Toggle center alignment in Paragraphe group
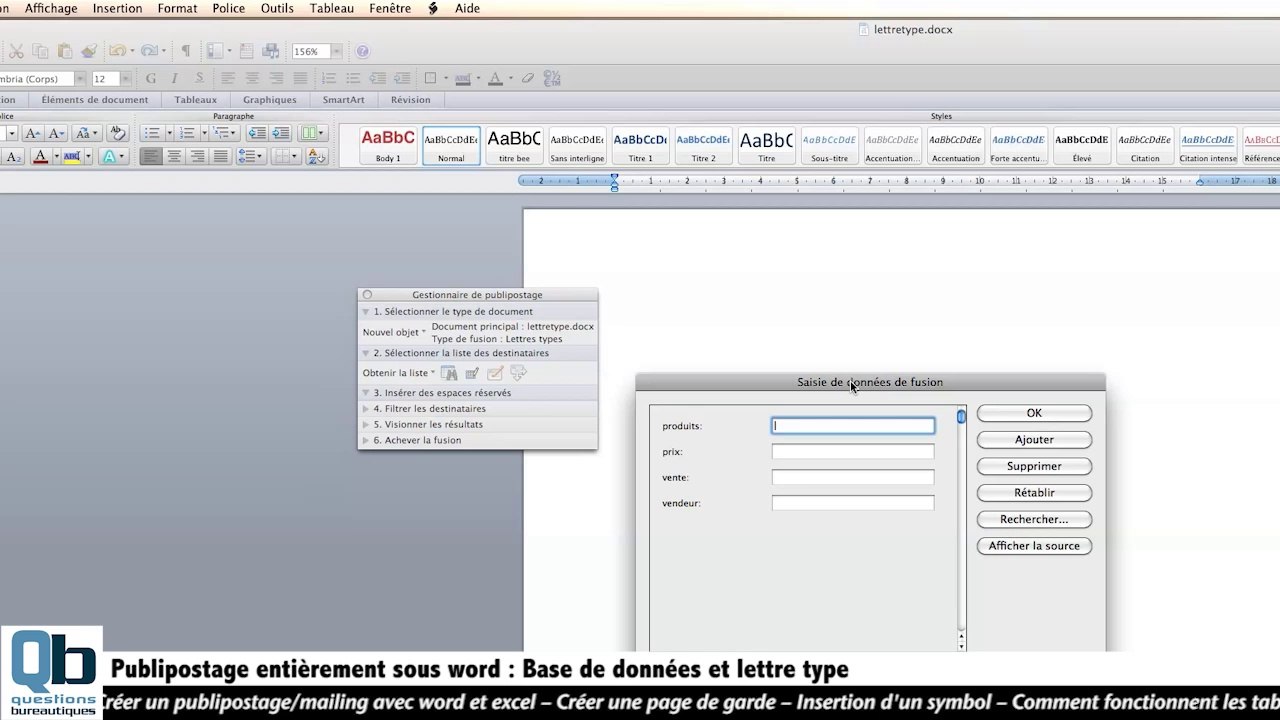1280x720 pixels. (174, 156)
